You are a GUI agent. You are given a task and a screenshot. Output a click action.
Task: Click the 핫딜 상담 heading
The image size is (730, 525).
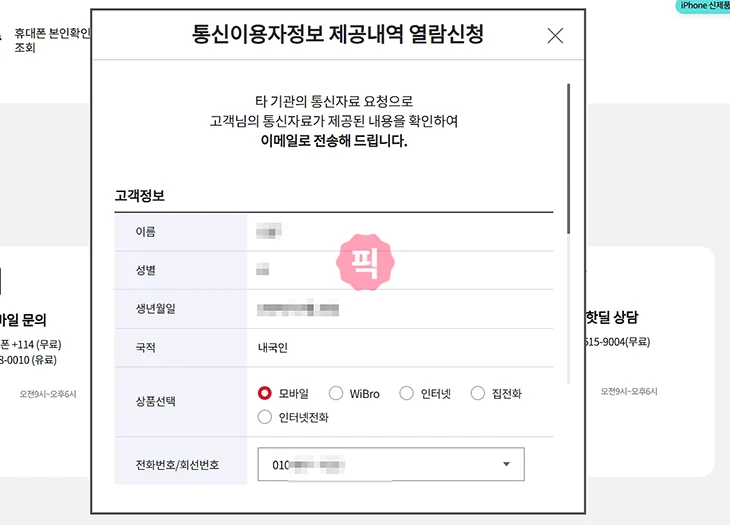pos(611,317)
